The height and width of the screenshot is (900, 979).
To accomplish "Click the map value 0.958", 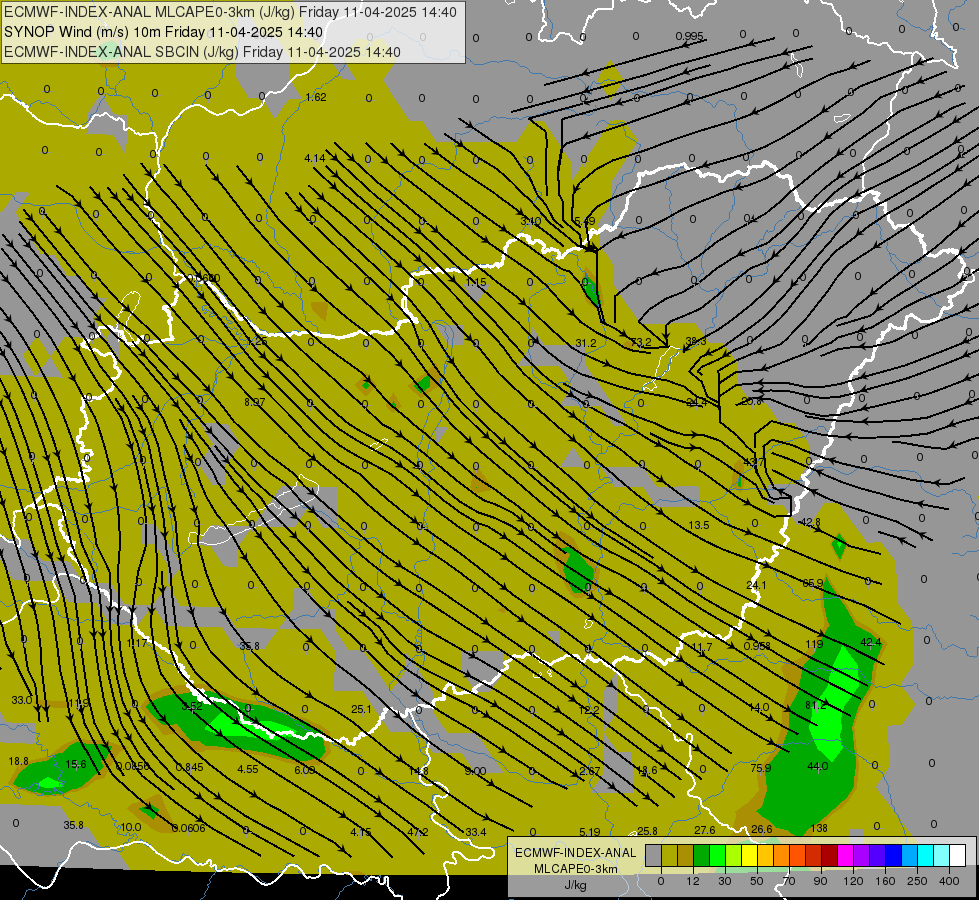I will click(x=757, y=646).
